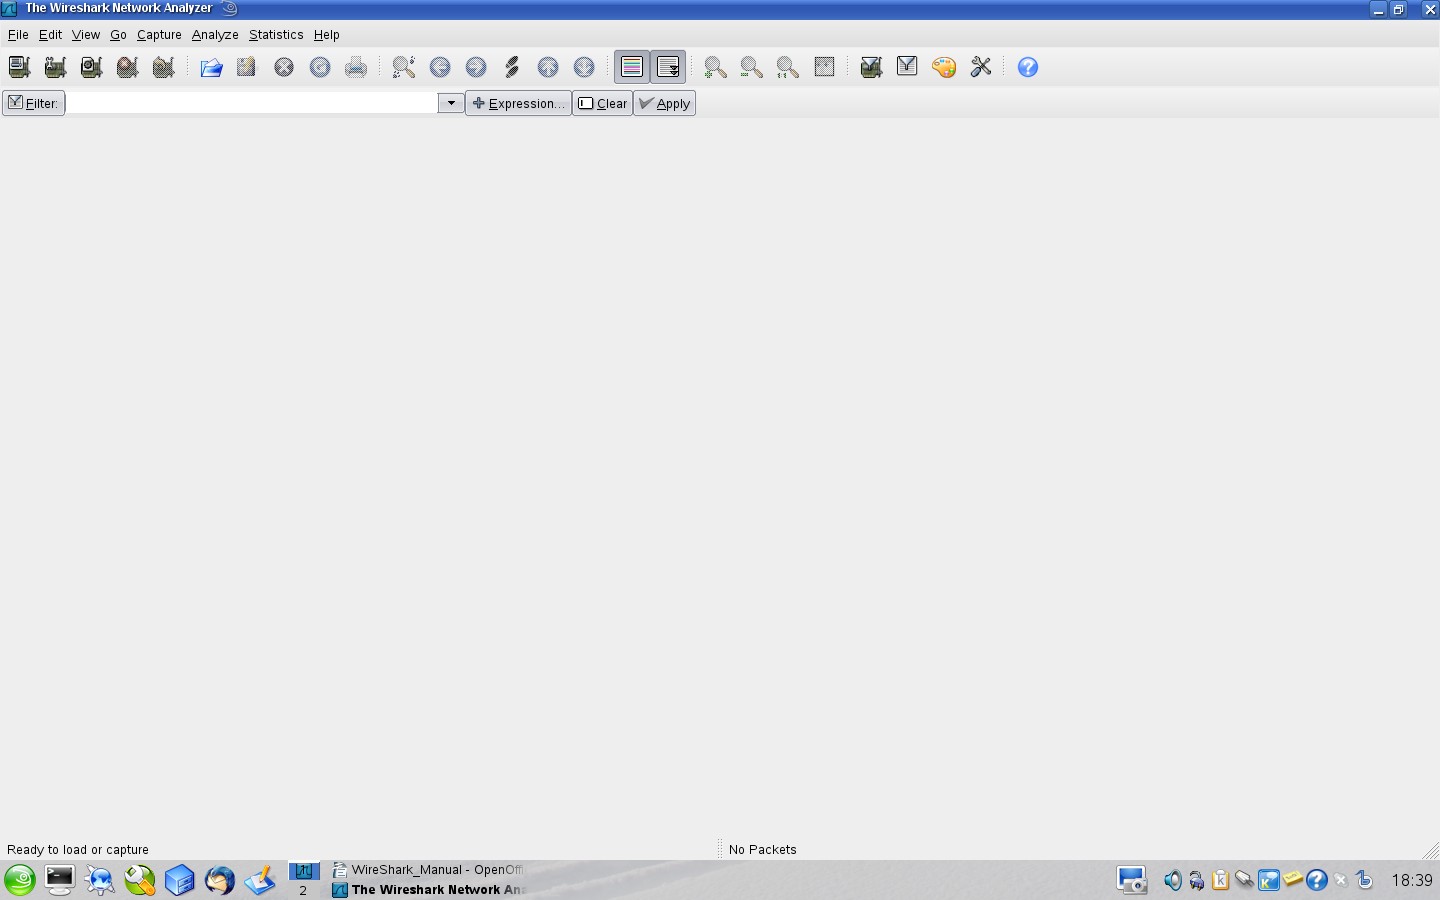Close the capture file icon
Image resolution: width=1440 pixels, height=900 pixels.
(x=284, y=67)
